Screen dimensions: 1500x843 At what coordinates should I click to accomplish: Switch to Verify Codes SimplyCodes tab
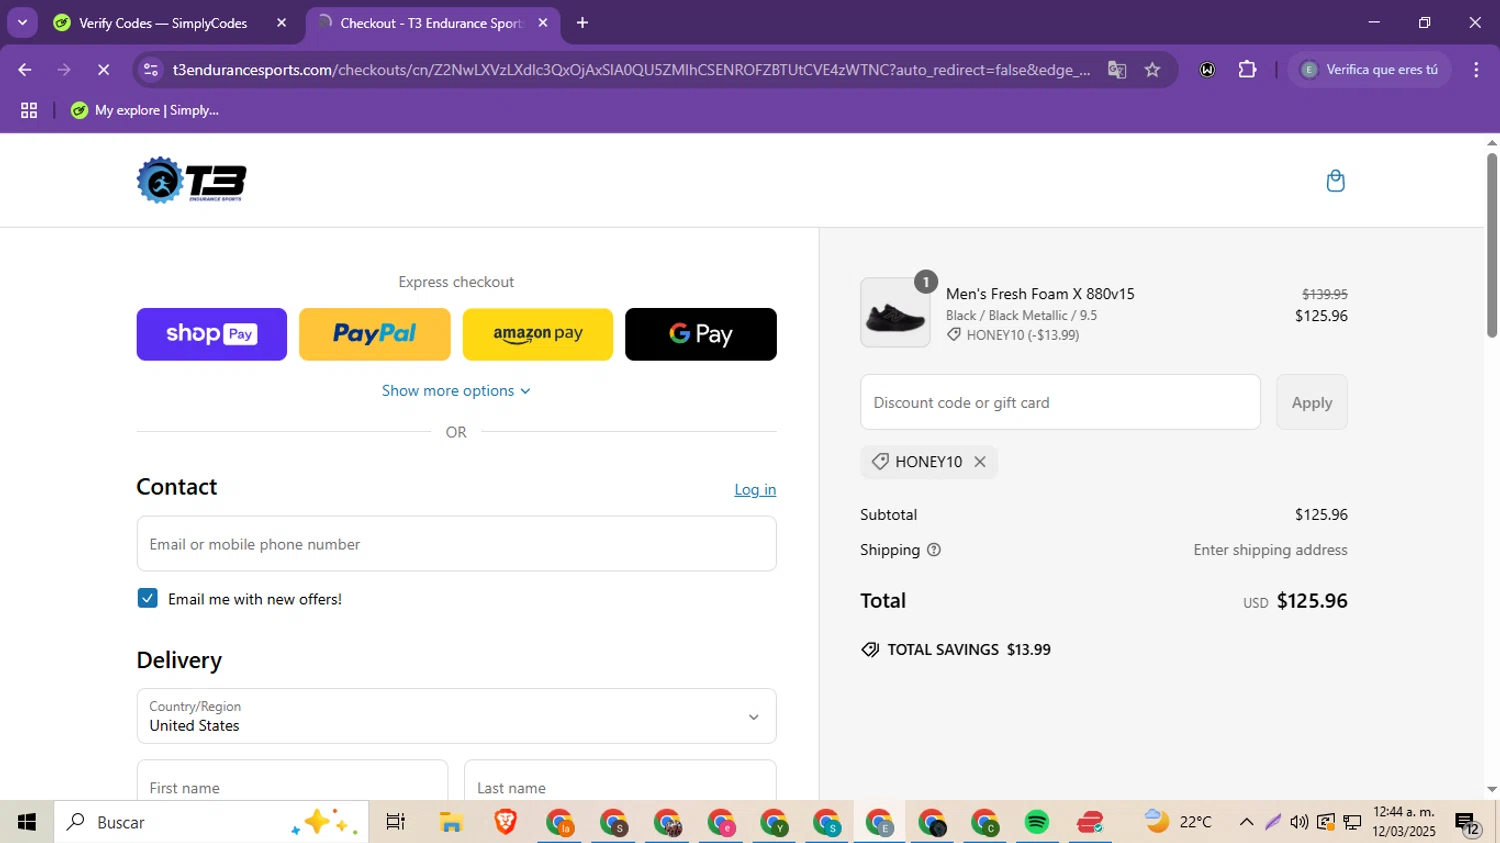point(163,23)
